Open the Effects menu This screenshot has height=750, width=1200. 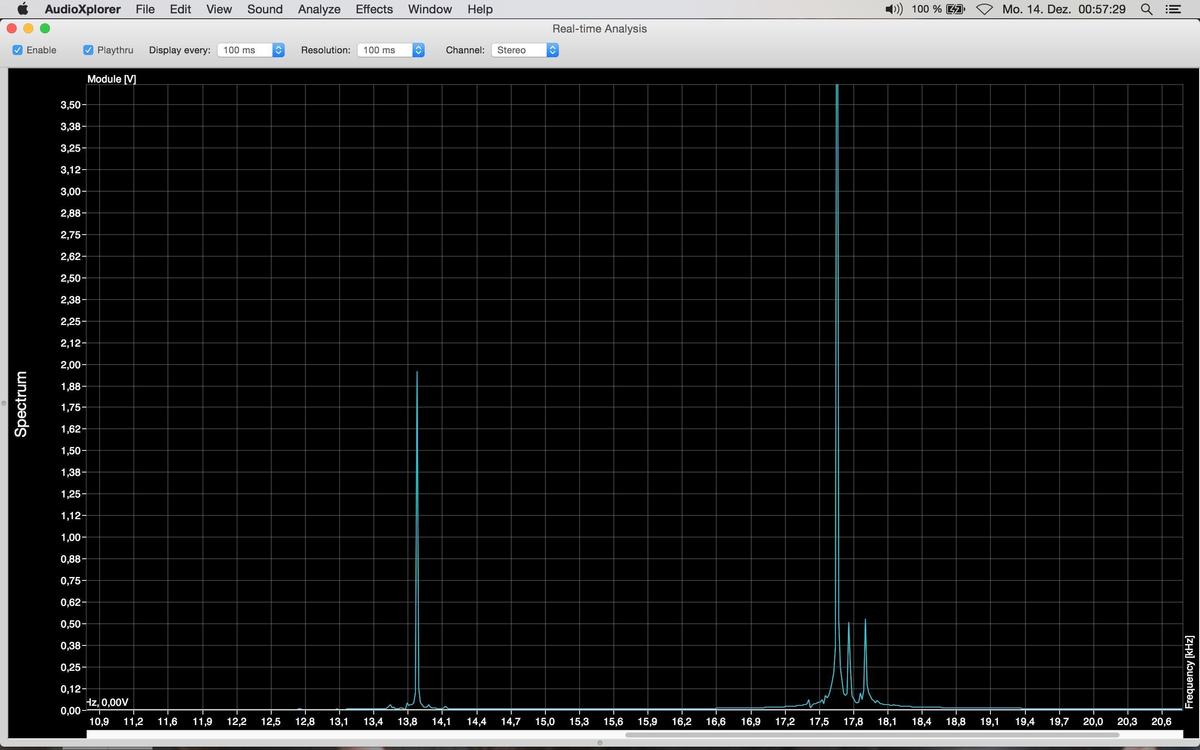tap(374, 9)
